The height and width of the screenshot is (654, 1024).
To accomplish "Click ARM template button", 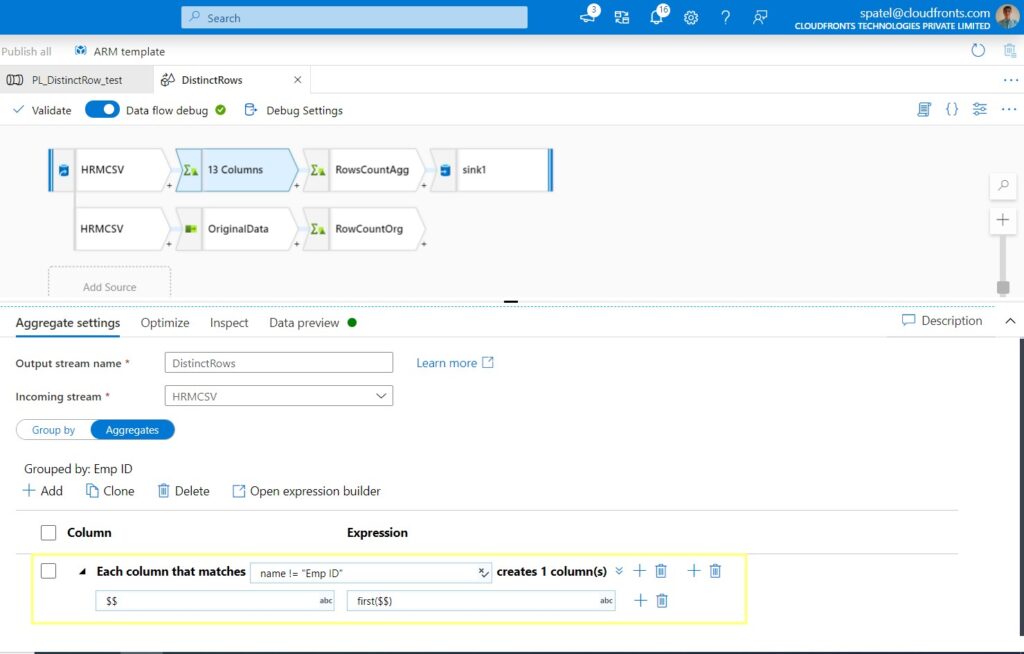I will click(120, 51).
